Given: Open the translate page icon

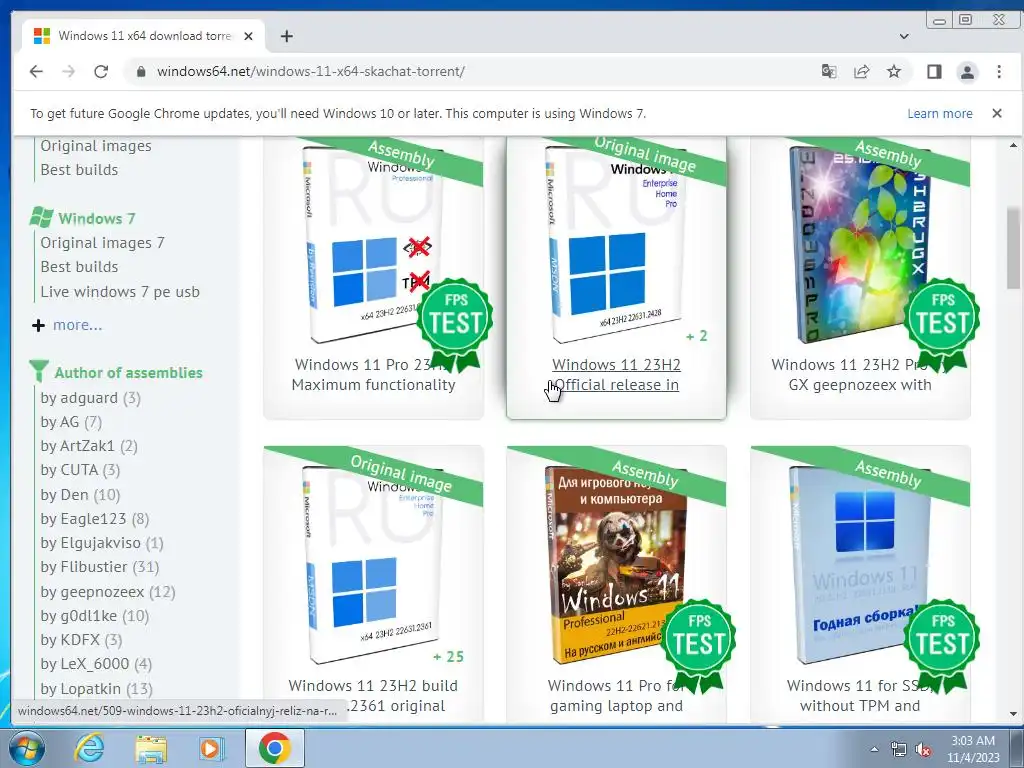Looking at the screenshot, I should (x=829, y=71).
